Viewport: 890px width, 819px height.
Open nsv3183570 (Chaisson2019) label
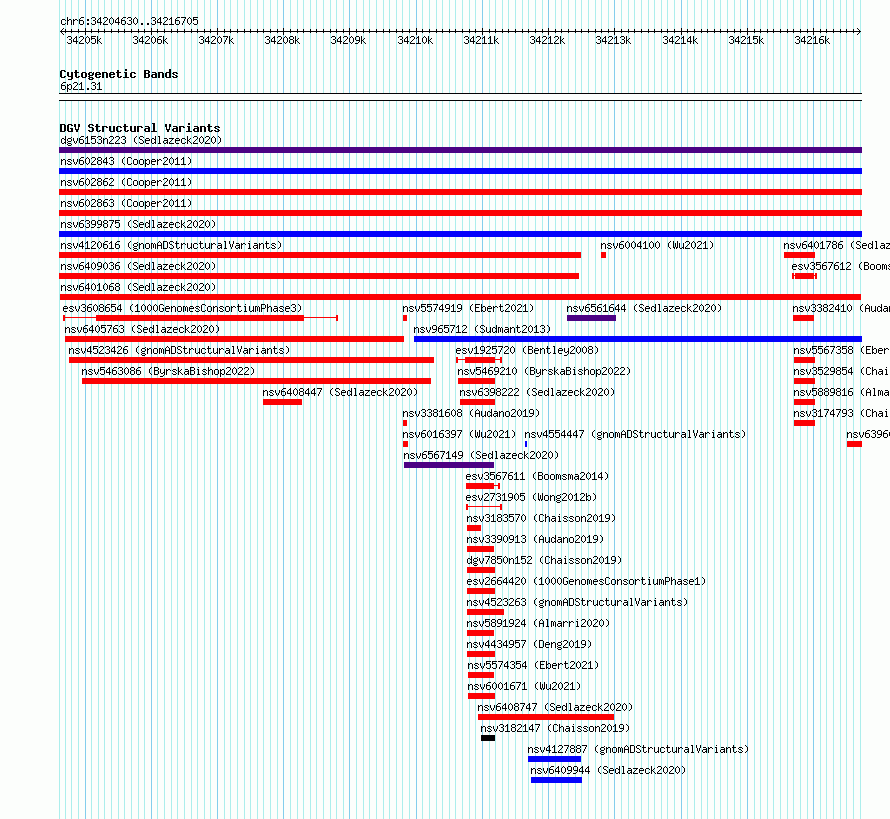click(541, 518)
